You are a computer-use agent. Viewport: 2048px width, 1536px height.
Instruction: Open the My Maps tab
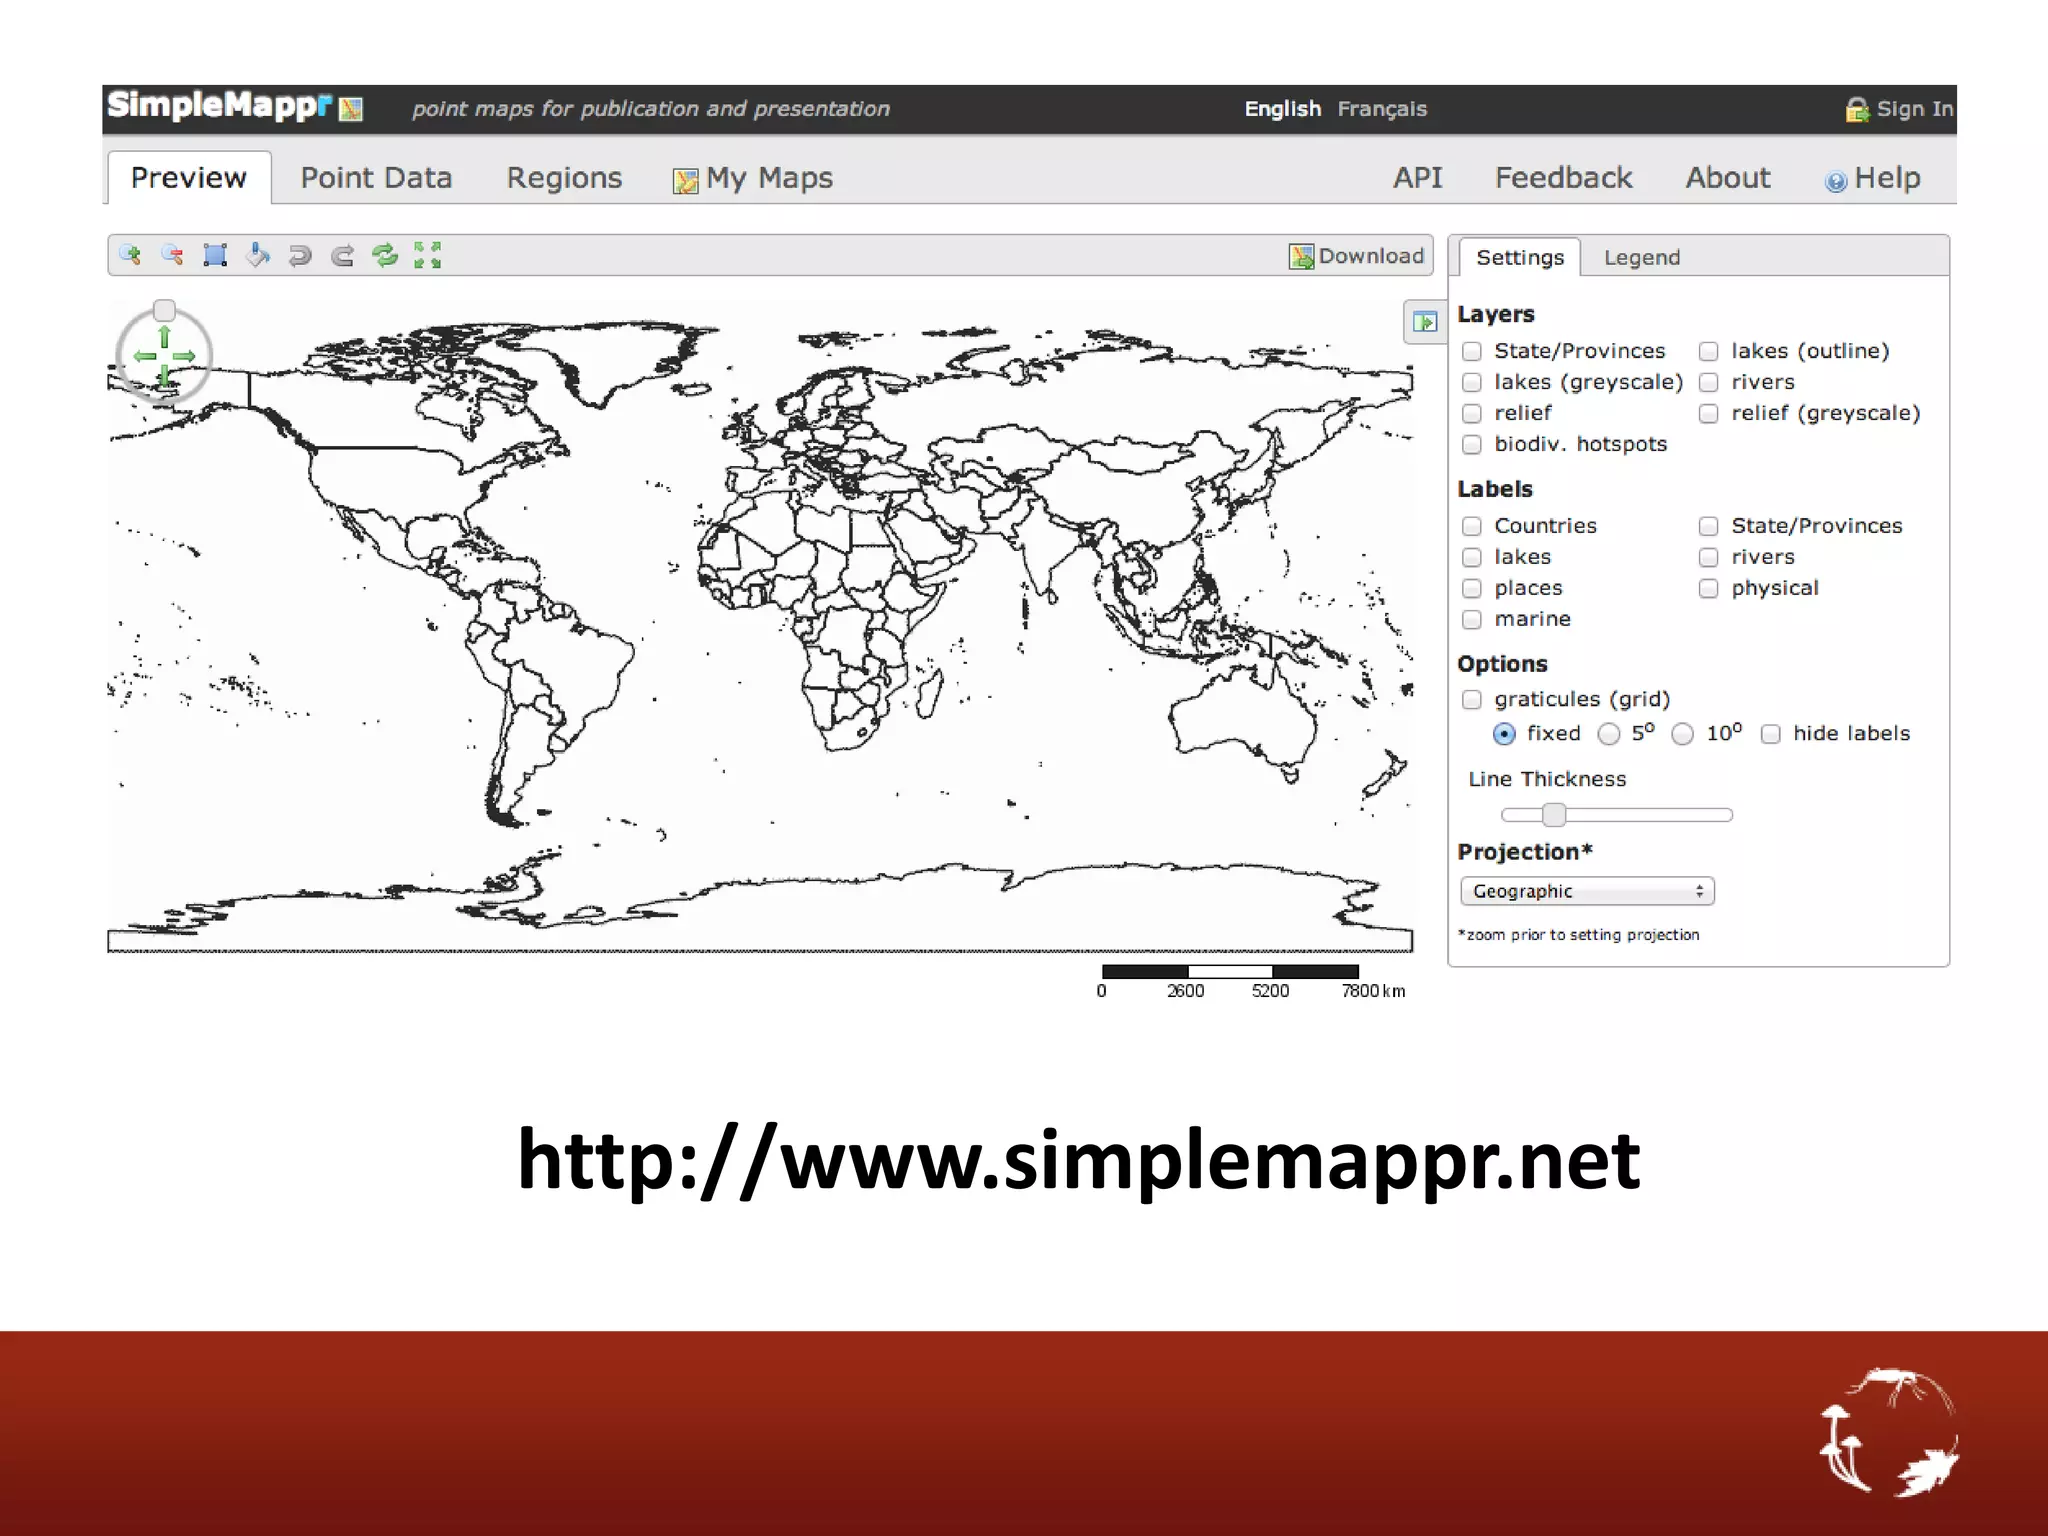click(769, 178)
